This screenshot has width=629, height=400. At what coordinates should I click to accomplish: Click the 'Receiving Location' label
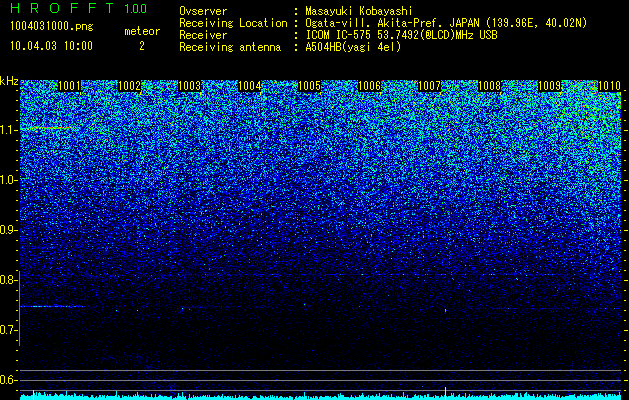[233, 23]
